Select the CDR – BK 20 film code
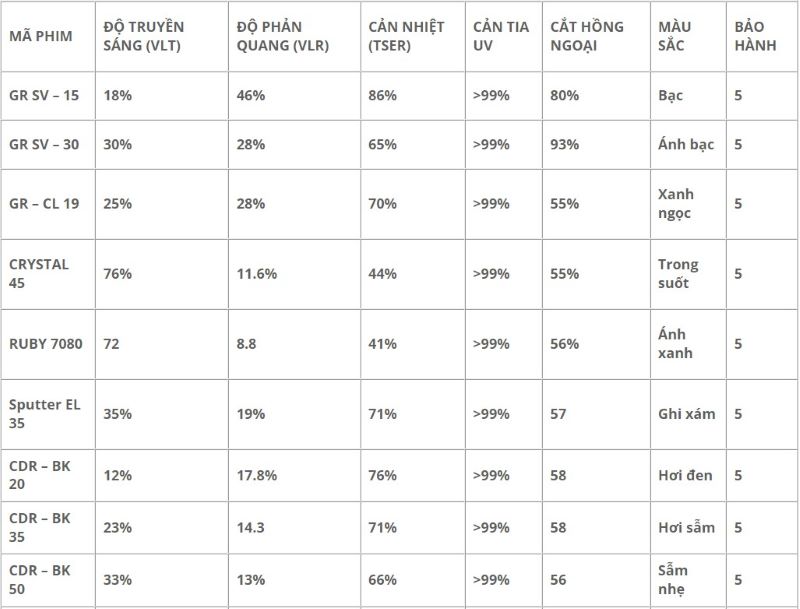This screenshot has height=609, width=800. [x=40, y=475]
